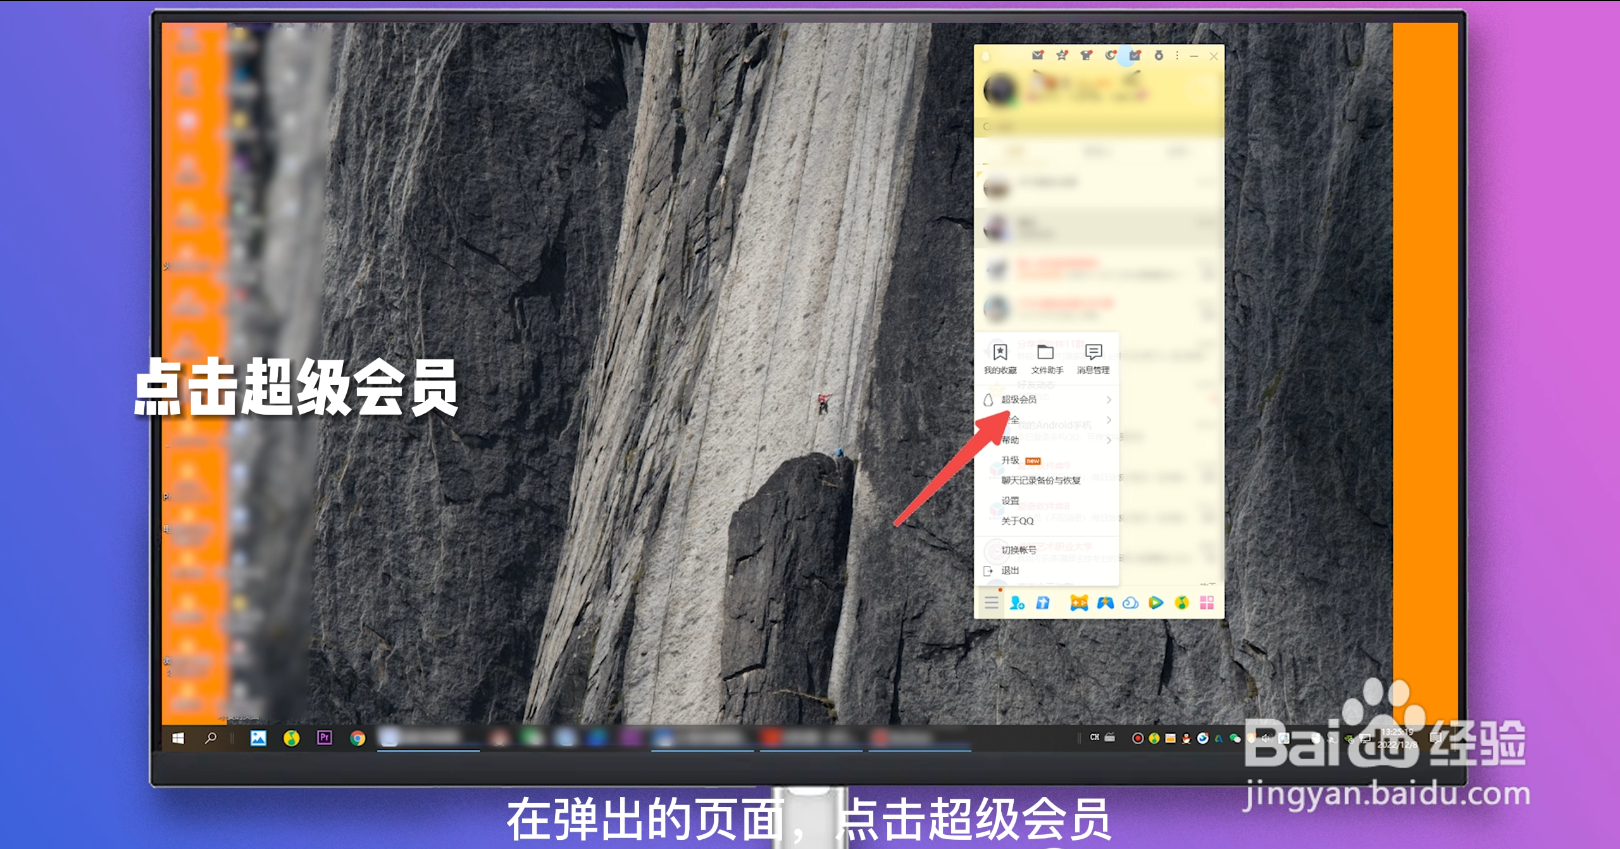Open the QQ mail envelope icon in title bar

pyautogui.click(x=1038, y=55)
